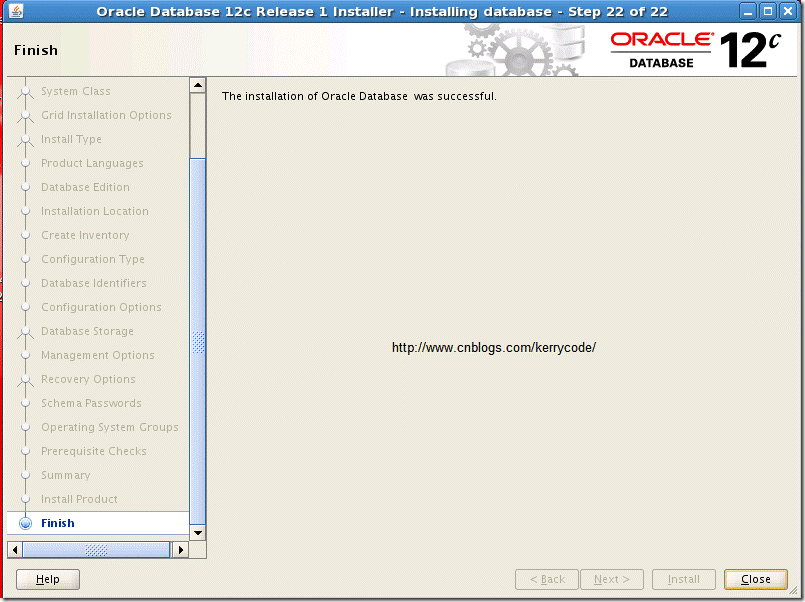This screenshot has height=602, width=805.
Task: Click the sidebar scroll right arrow
Action: pyautogui.click(x=180, y=550)
